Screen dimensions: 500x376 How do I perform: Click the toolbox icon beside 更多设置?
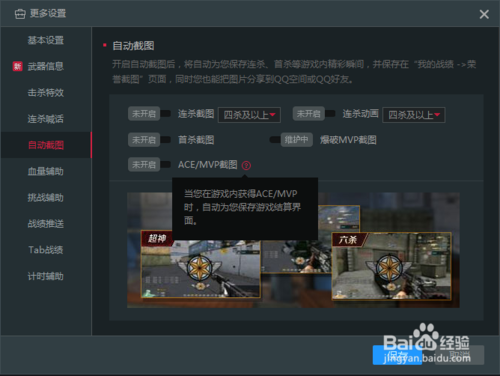[x=20, y=14]
